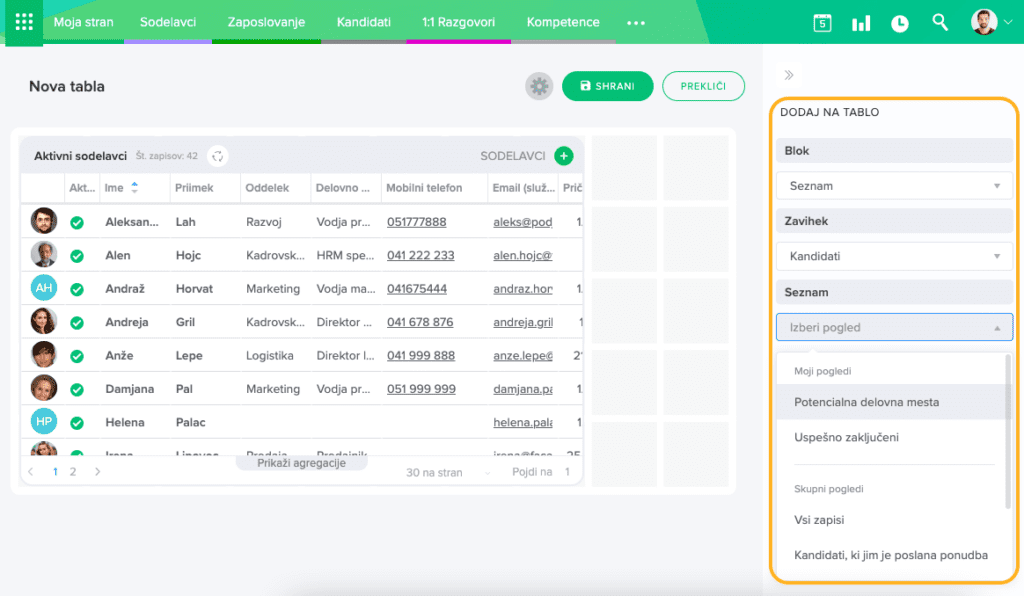1024x596 pixels.
Task: Toggle active status for Helena Palac
Action: [76, 423]
